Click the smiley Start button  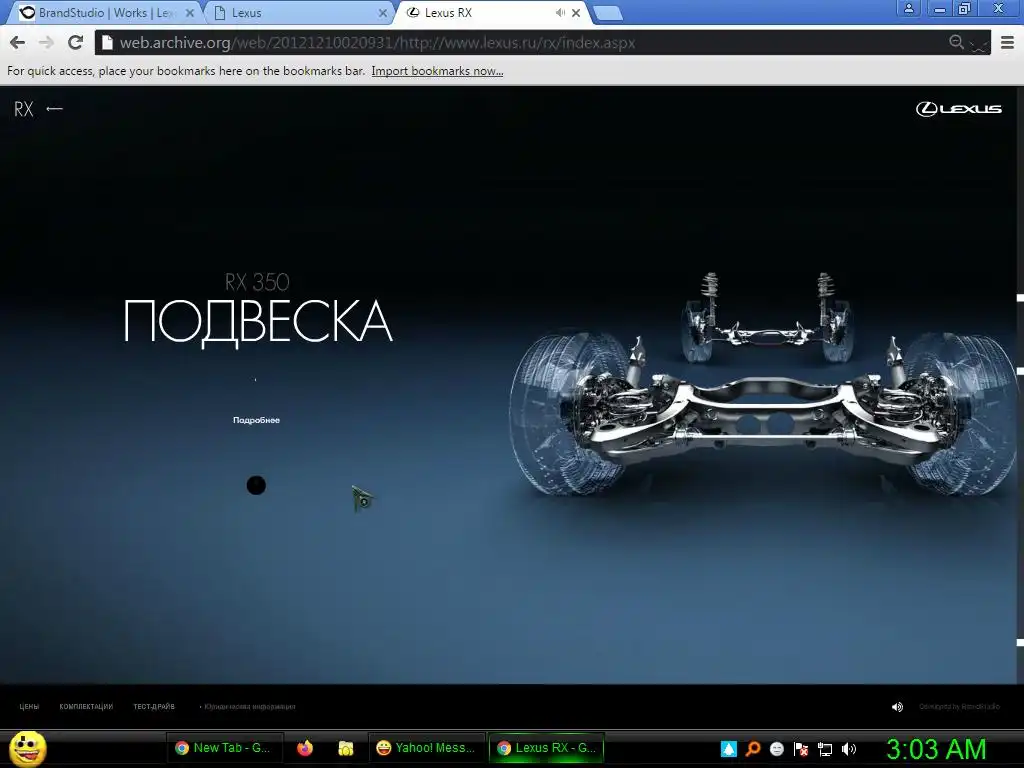(27, 748)
